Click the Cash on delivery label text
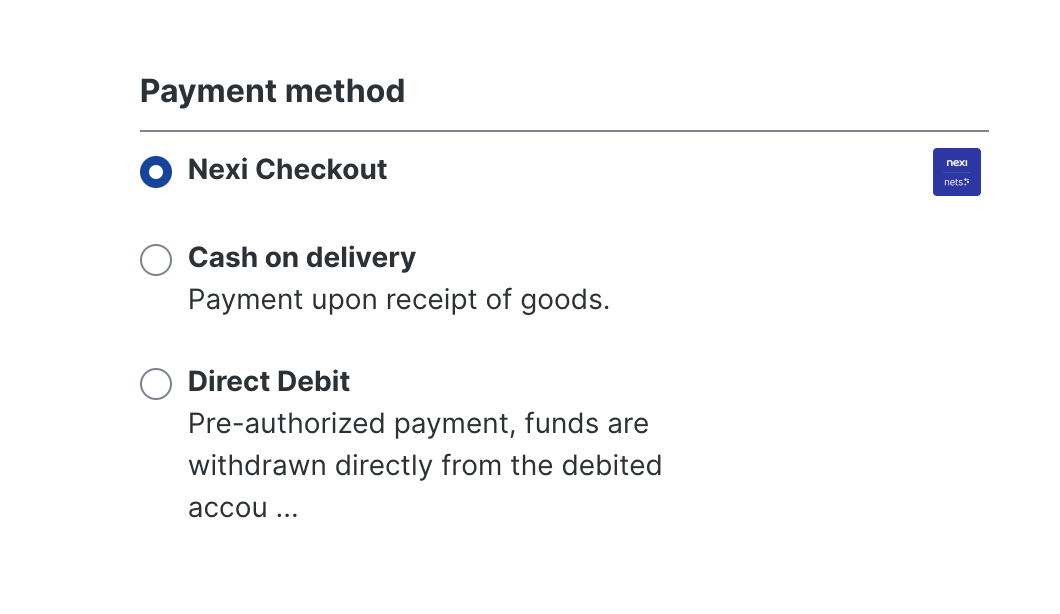1060x614 pixels. pos(302,258)
